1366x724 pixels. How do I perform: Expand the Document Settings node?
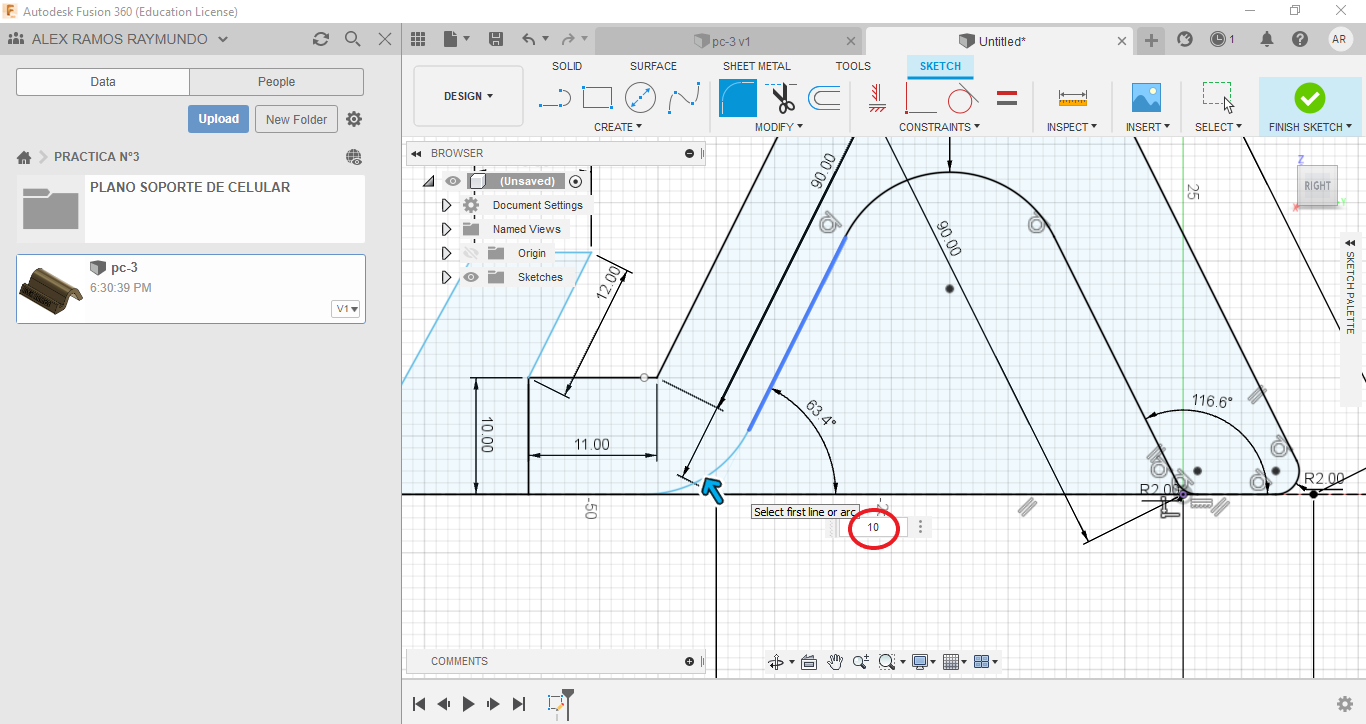447,205
